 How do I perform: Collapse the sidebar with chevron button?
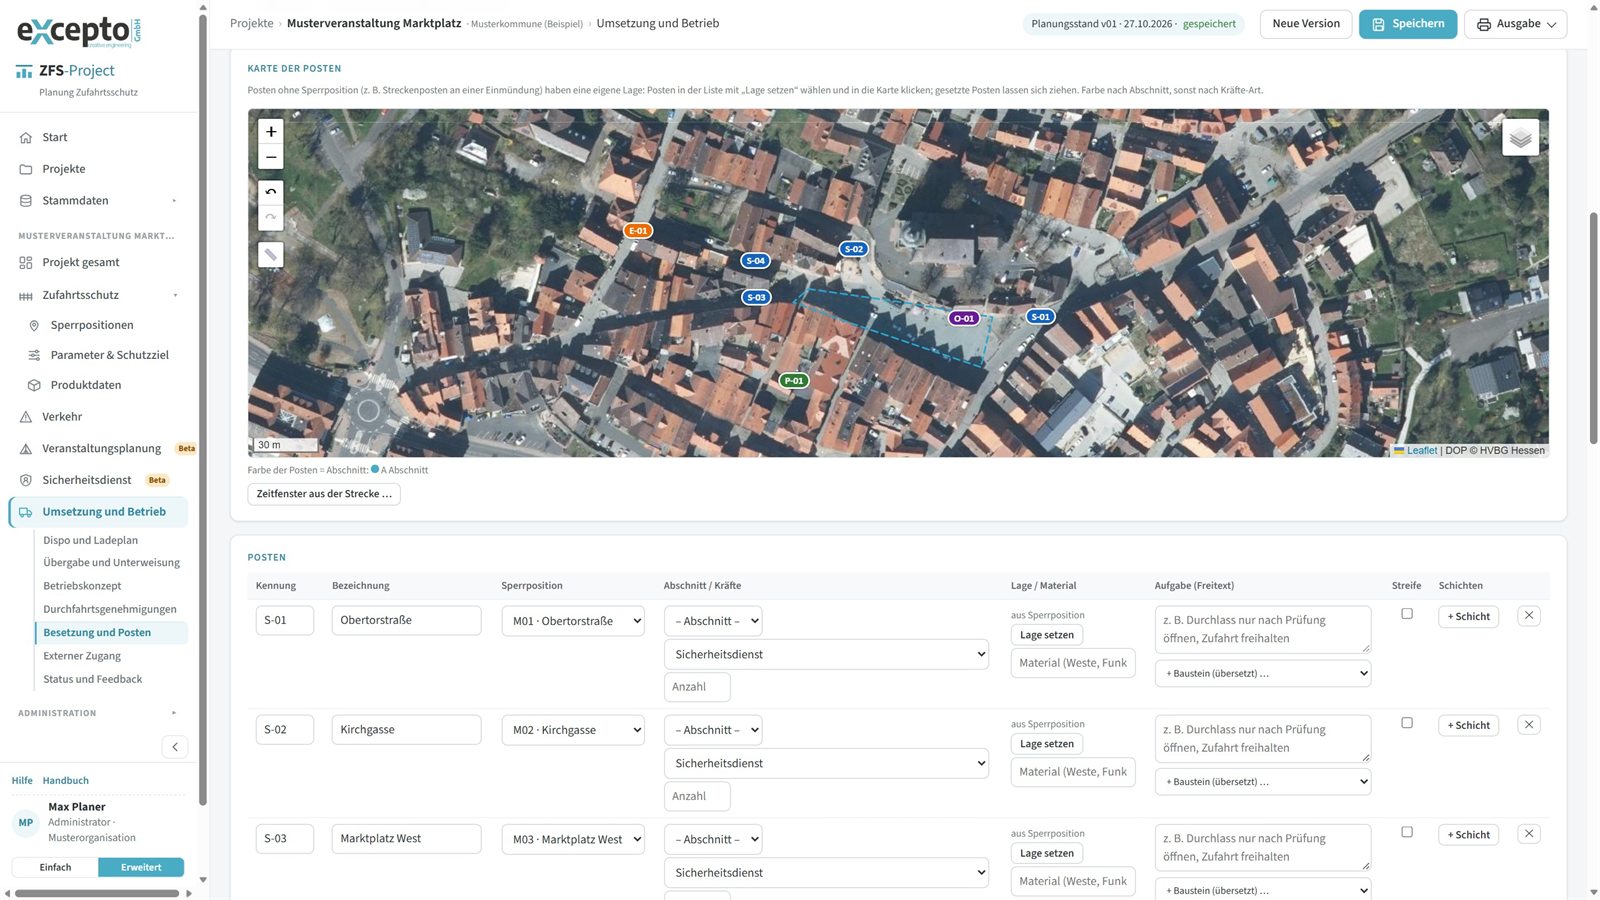(175, 747)
